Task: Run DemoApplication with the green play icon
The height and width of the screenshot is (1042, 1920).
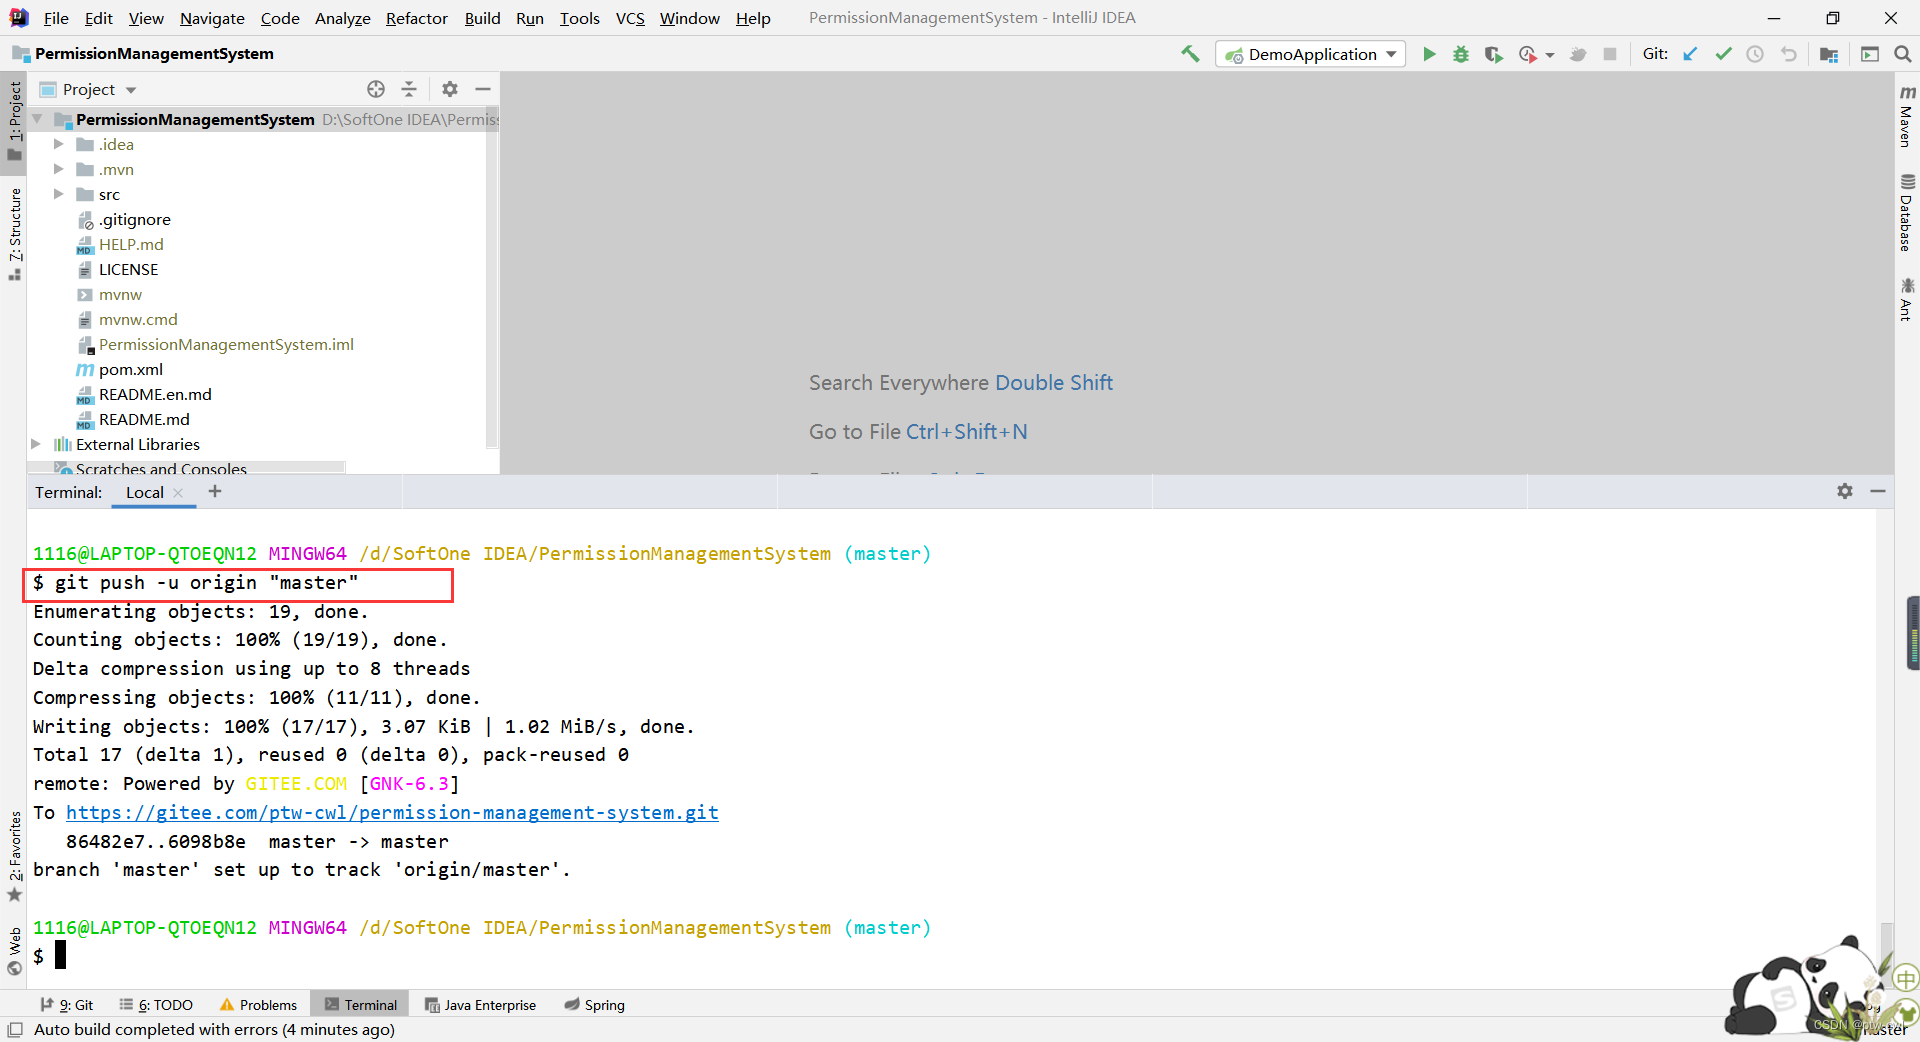Action: [x=1429, y=54]
